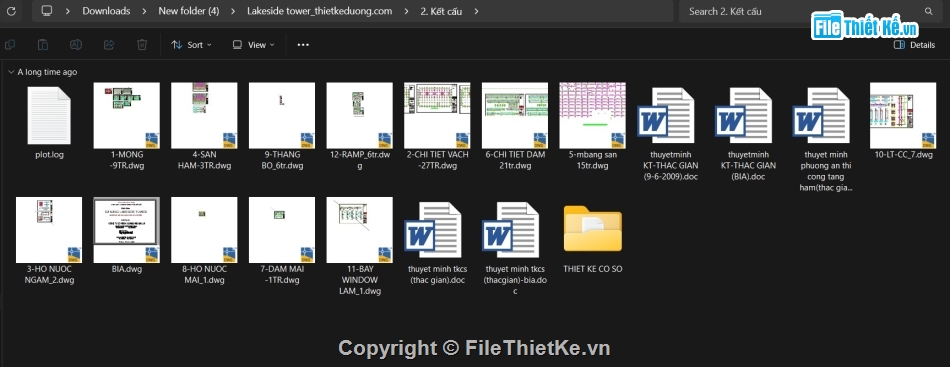This screenshot has height=367, width=950.
Task: Select 8-HO NUOC MAI_1.dwg thumbnail
Action: click(x=204, y=230)
